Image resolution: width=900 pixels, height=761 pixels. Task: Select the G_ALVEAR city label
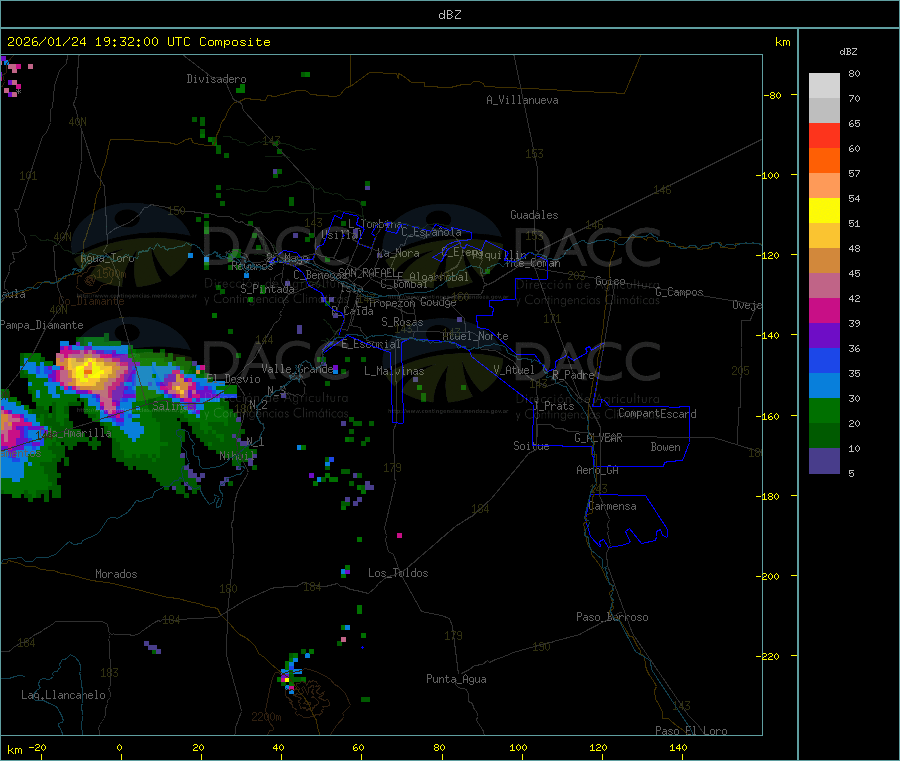coord(598,438)
